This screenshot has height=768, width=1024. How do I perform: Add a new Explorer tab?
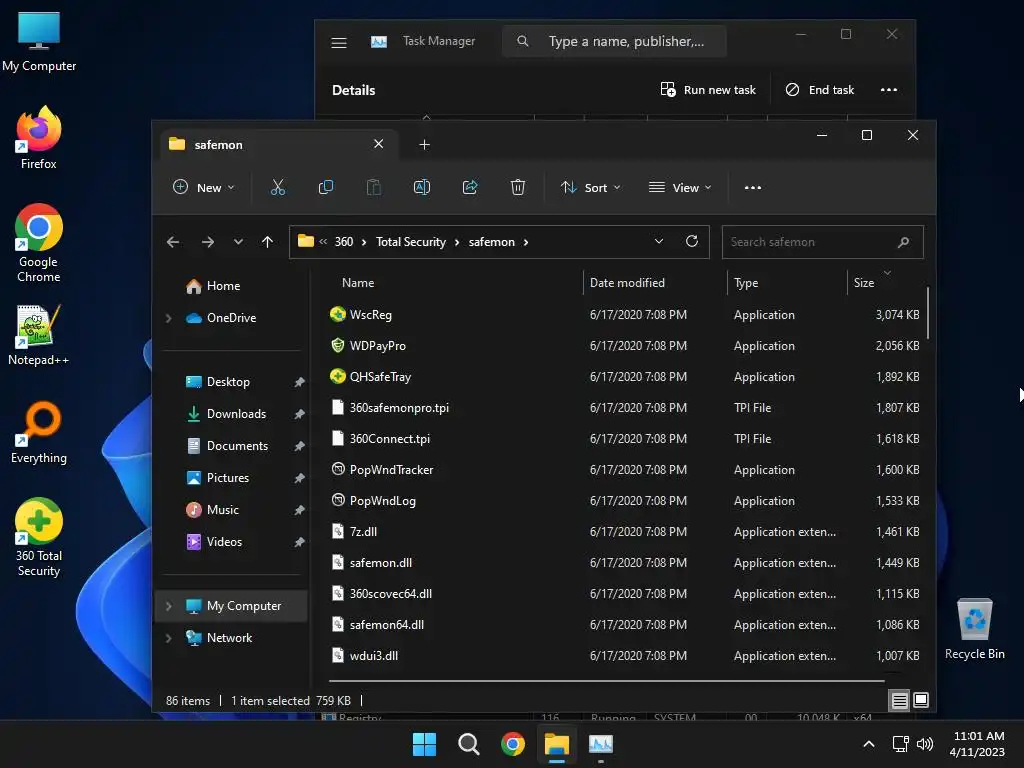pyautogui.click(x=424, y=144)
